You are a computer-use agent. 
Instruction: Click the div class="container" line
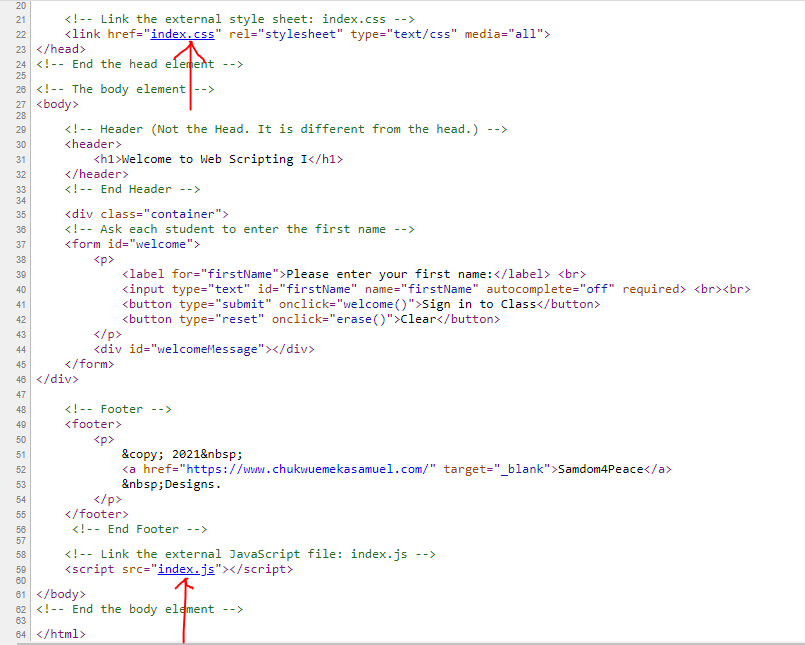coord(146,214)
